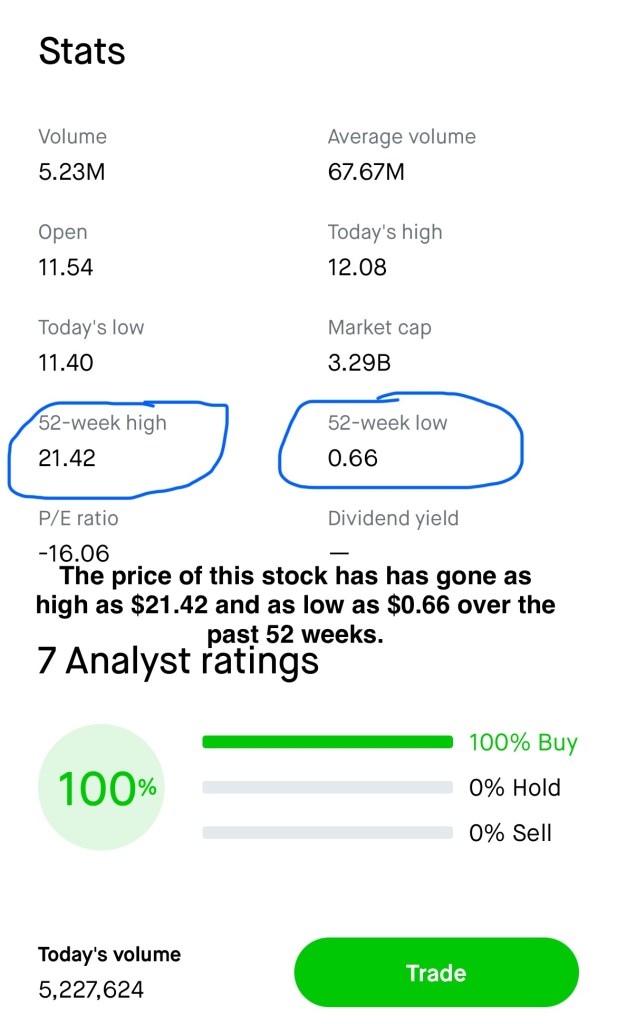Click the bold 52-week price annotation text

296,605
